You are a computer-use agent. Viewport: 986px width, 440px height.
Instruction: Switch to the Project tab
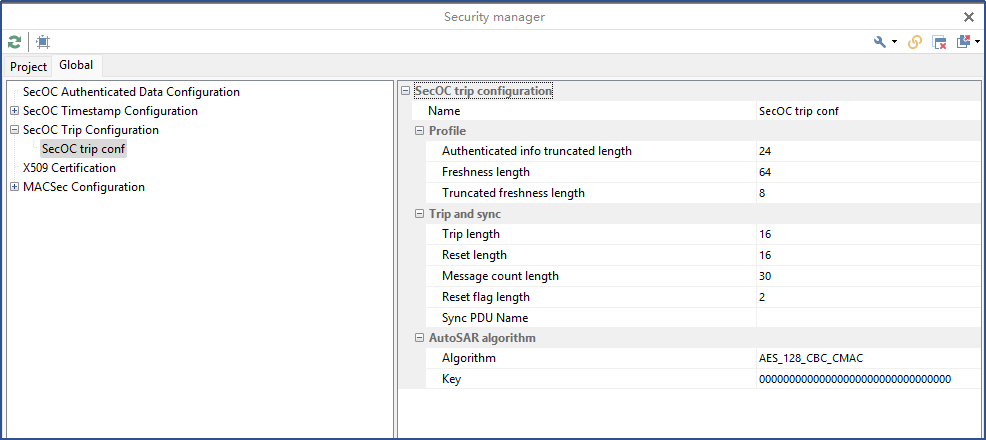tap(29, 67)
